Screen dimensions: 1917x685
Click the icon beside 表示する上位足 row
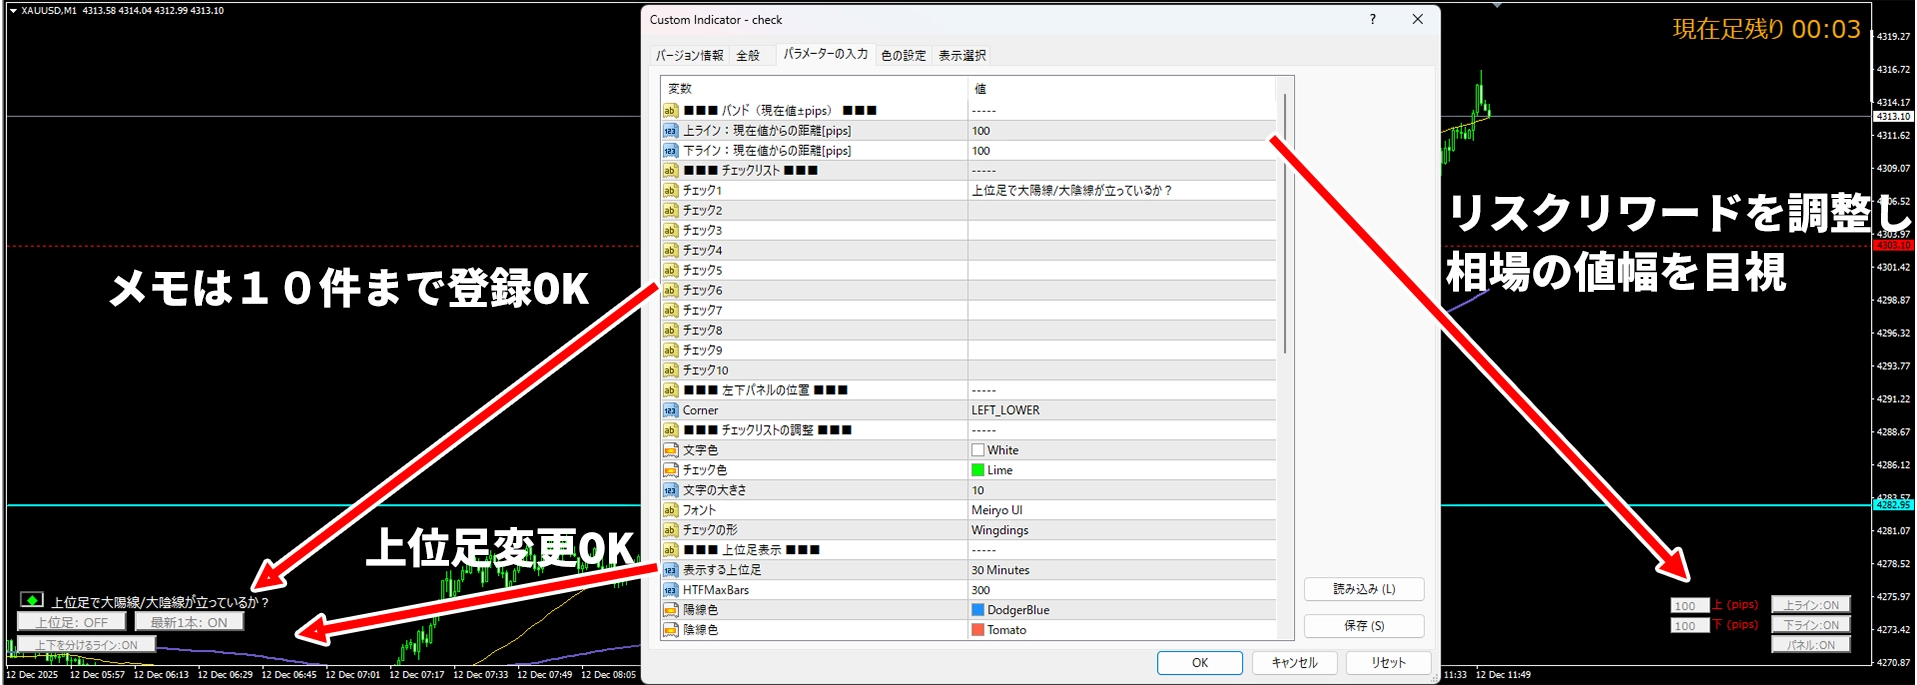670,570
